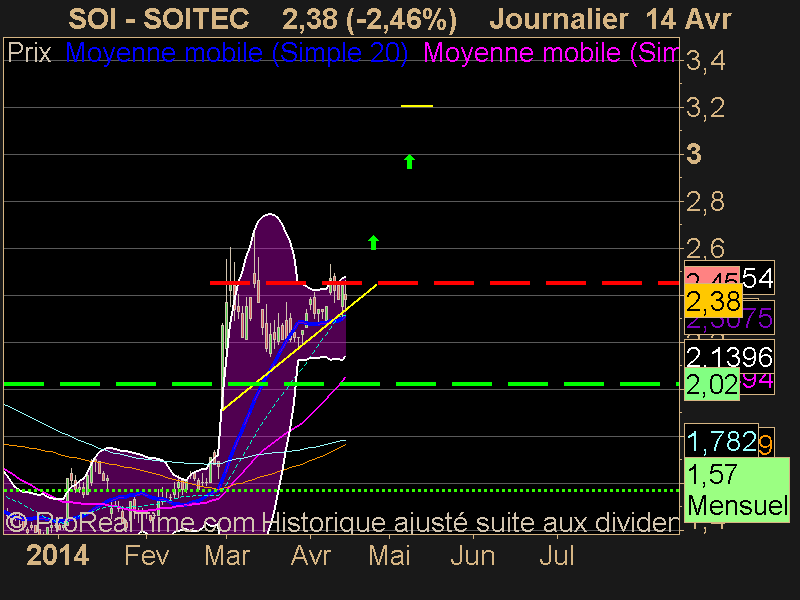
Task: Click the Avr month axis label
Action: (311, 555)
